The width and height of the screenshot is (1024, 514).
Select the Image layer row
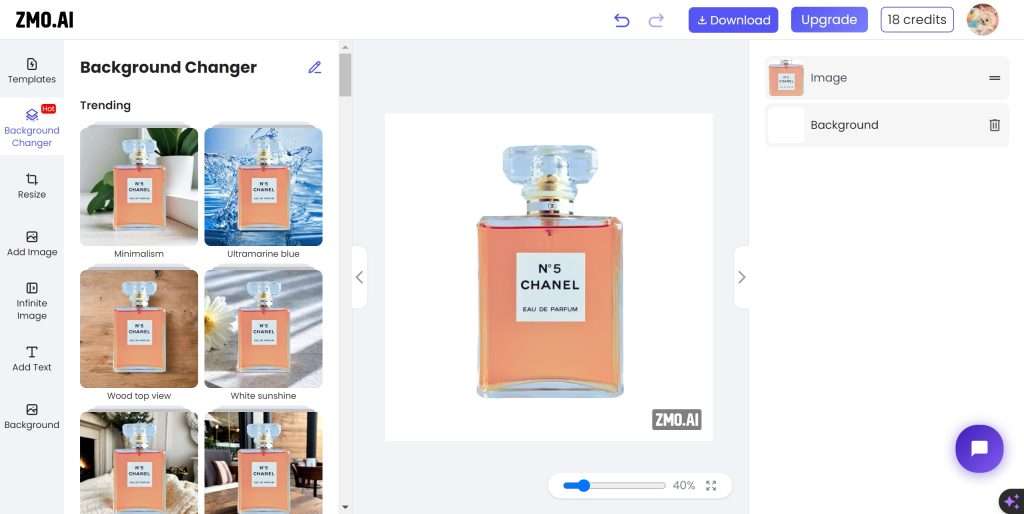[x=887, y=78]
